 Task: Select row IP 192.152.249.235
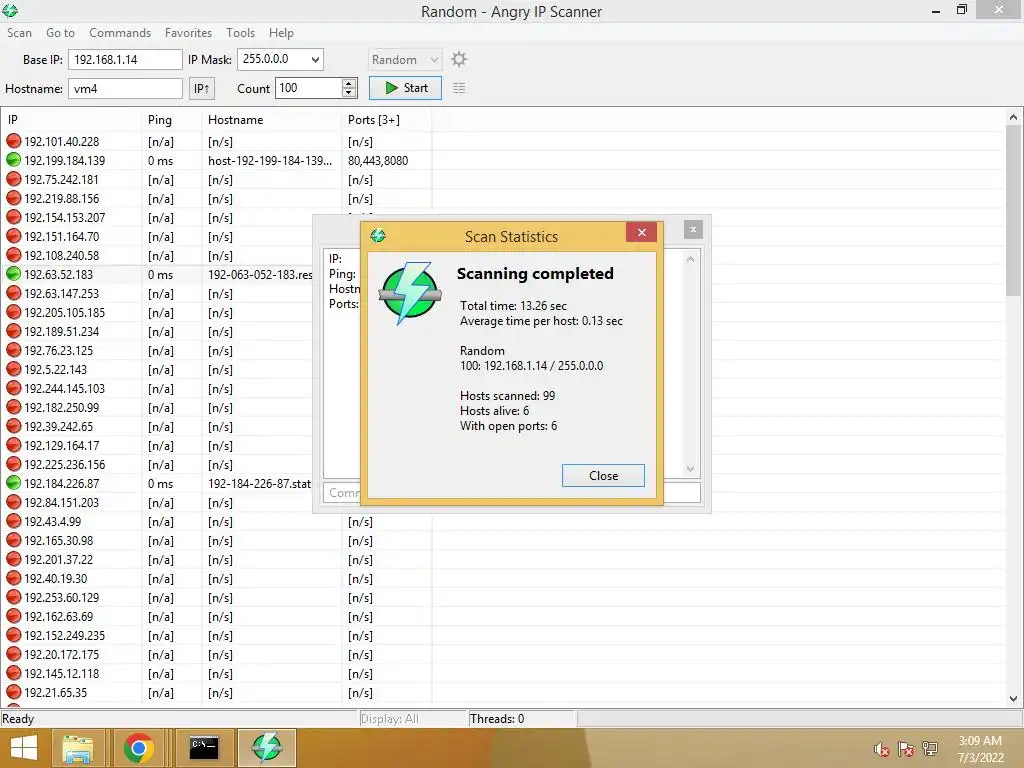click(64, 635)
